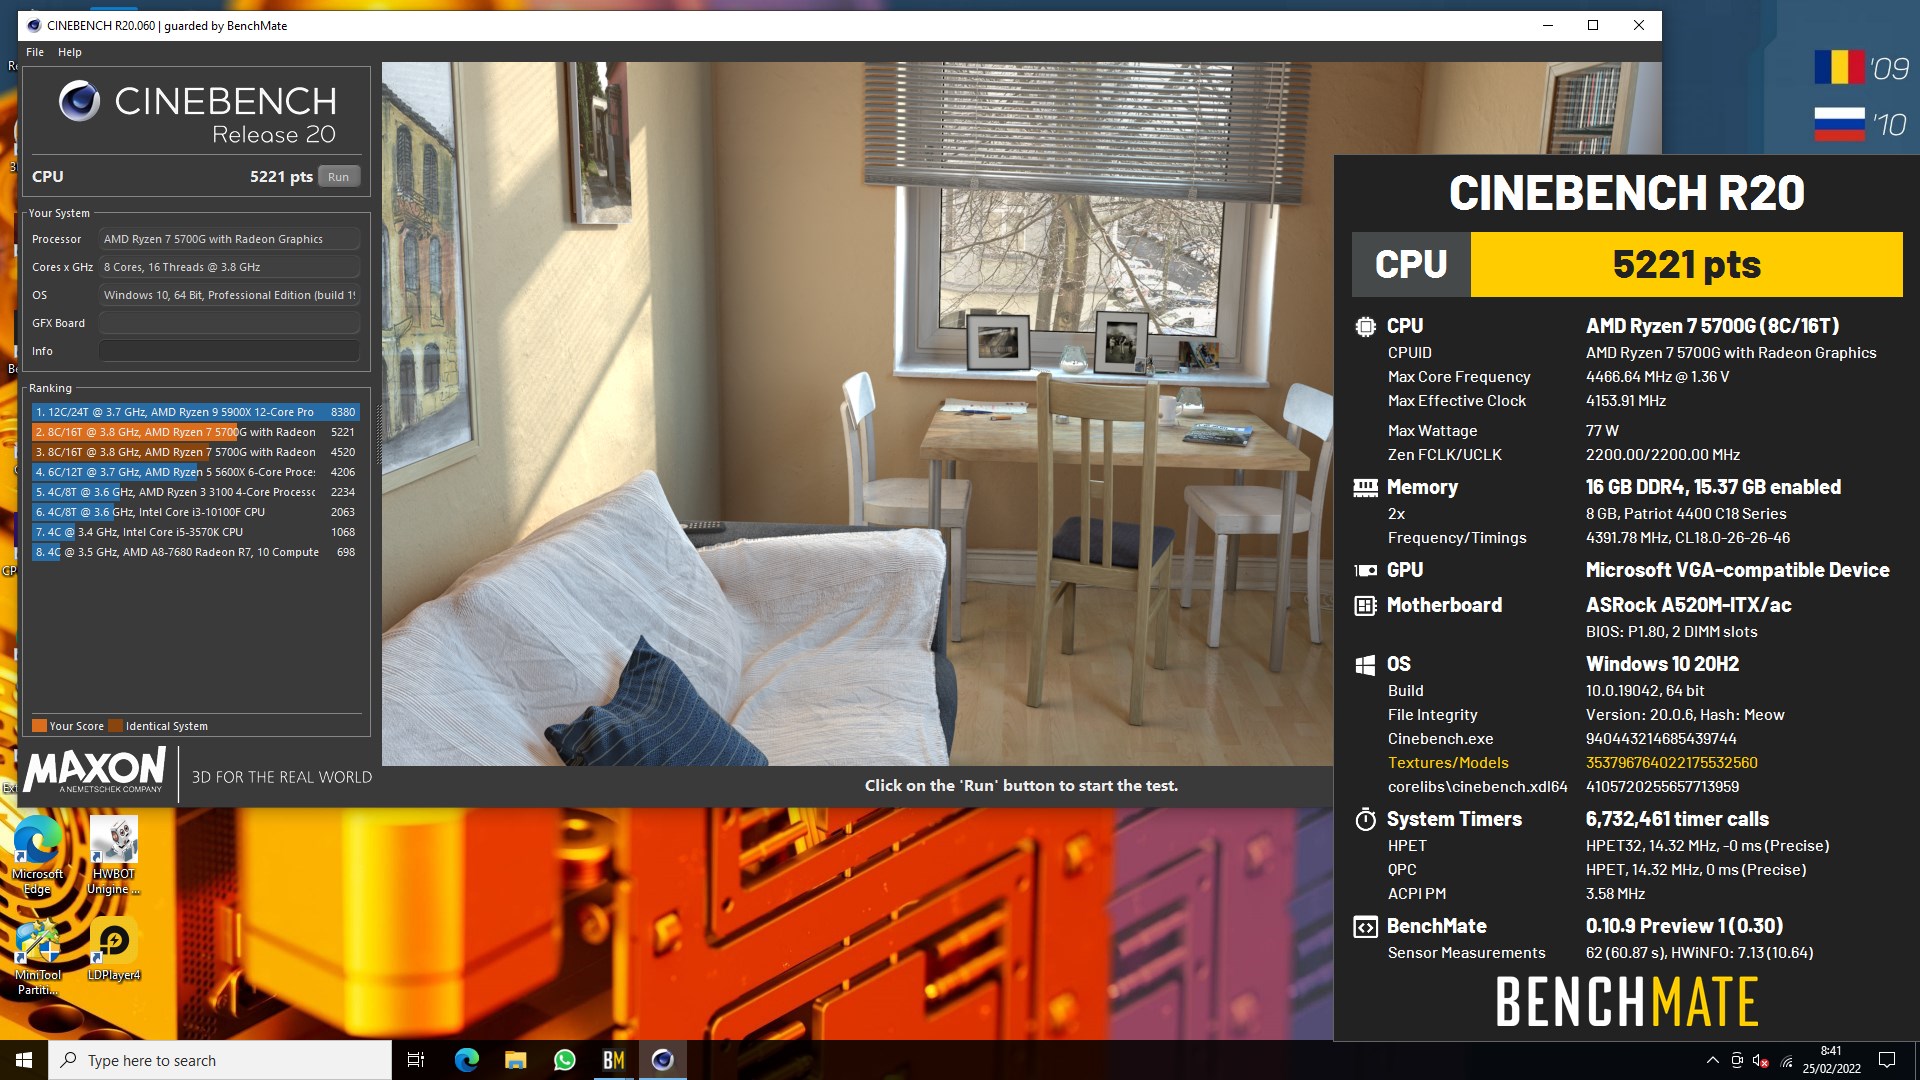Show hidden system tray icons
Screen dimensions: 1920x1080
tap(1712, 1060)
